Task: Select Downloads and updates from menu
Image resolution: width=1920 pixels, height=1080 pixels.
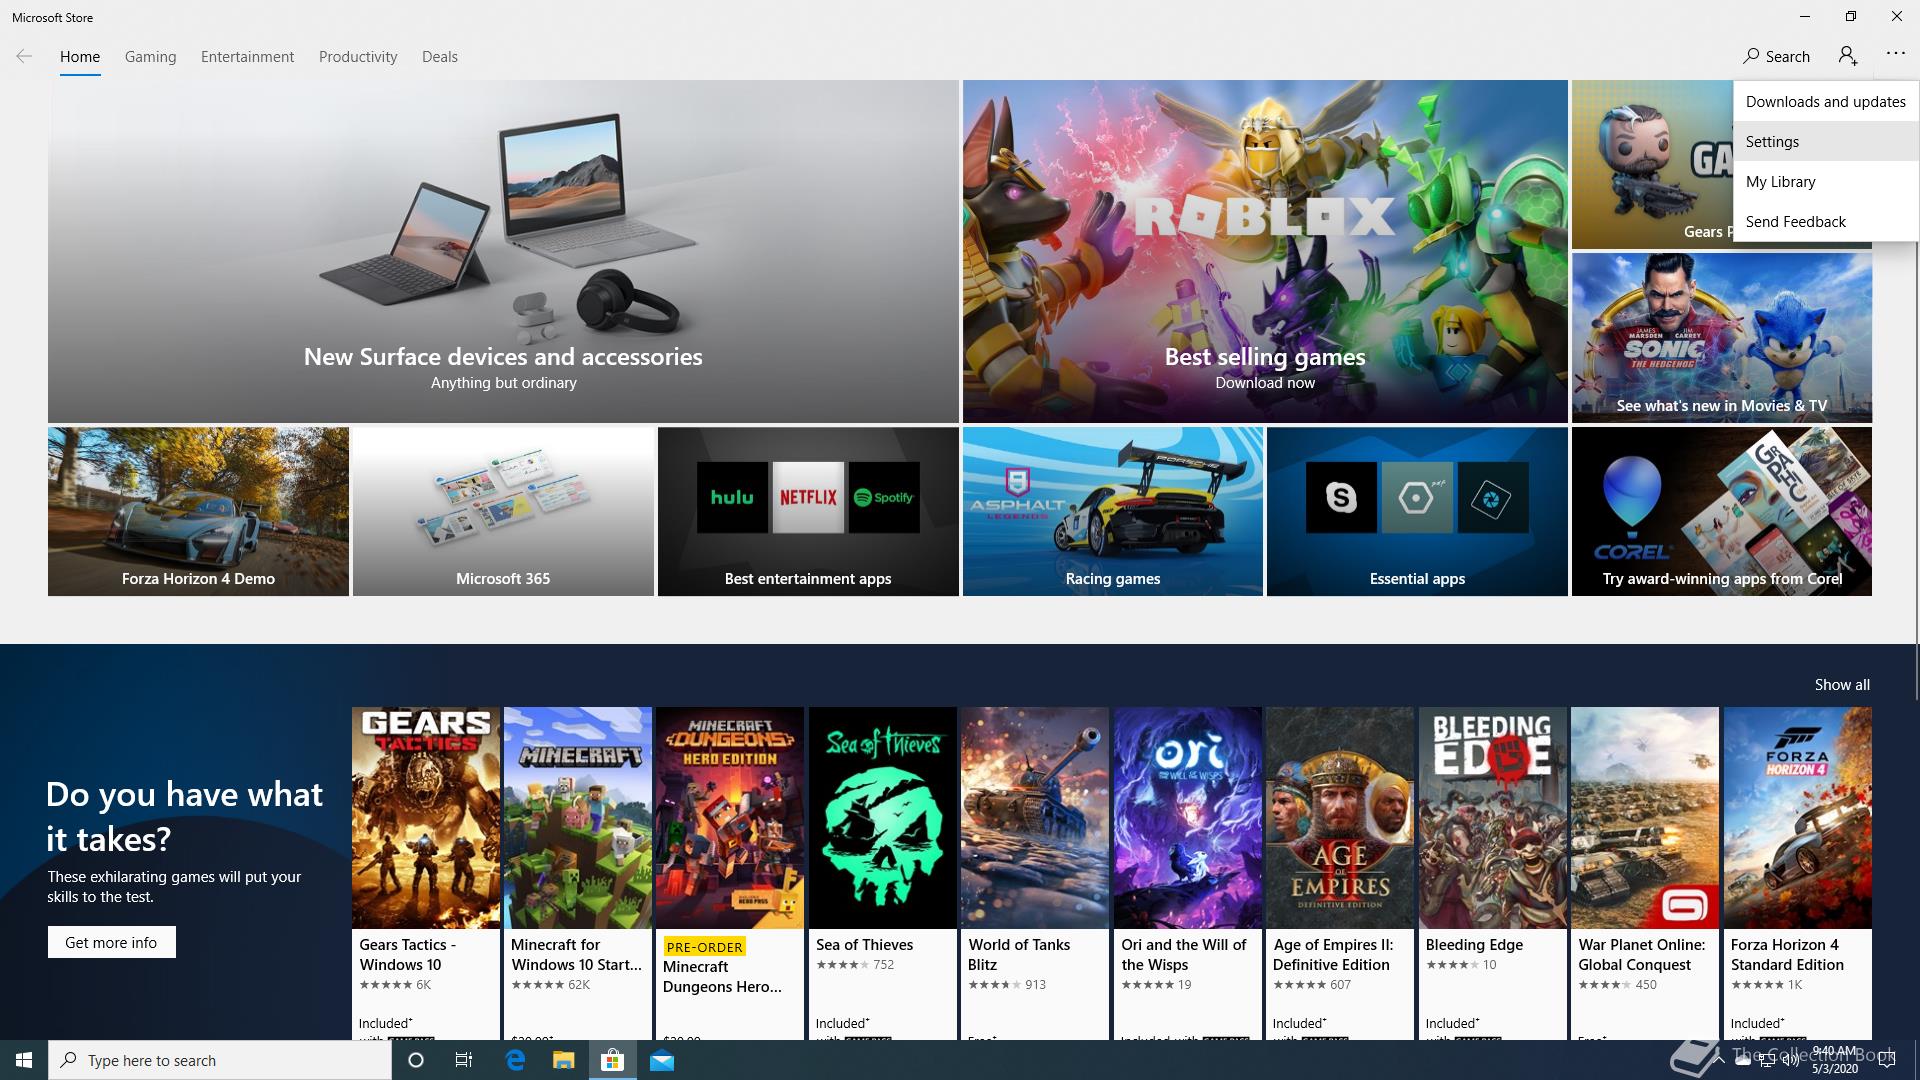Action: point(1826,101)
